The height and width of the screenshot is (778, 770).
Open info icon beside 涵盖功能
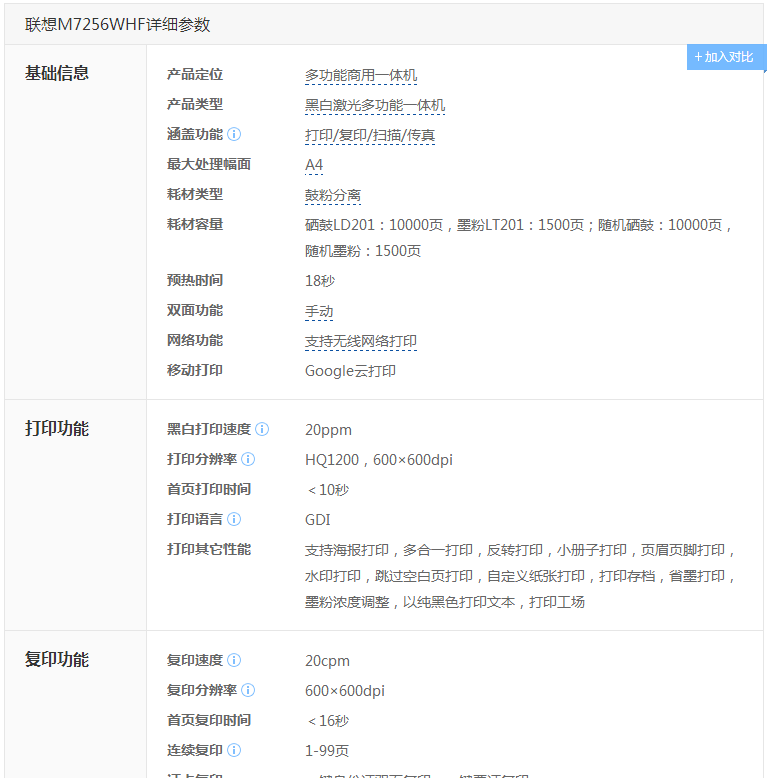click(x=234, y=134)
